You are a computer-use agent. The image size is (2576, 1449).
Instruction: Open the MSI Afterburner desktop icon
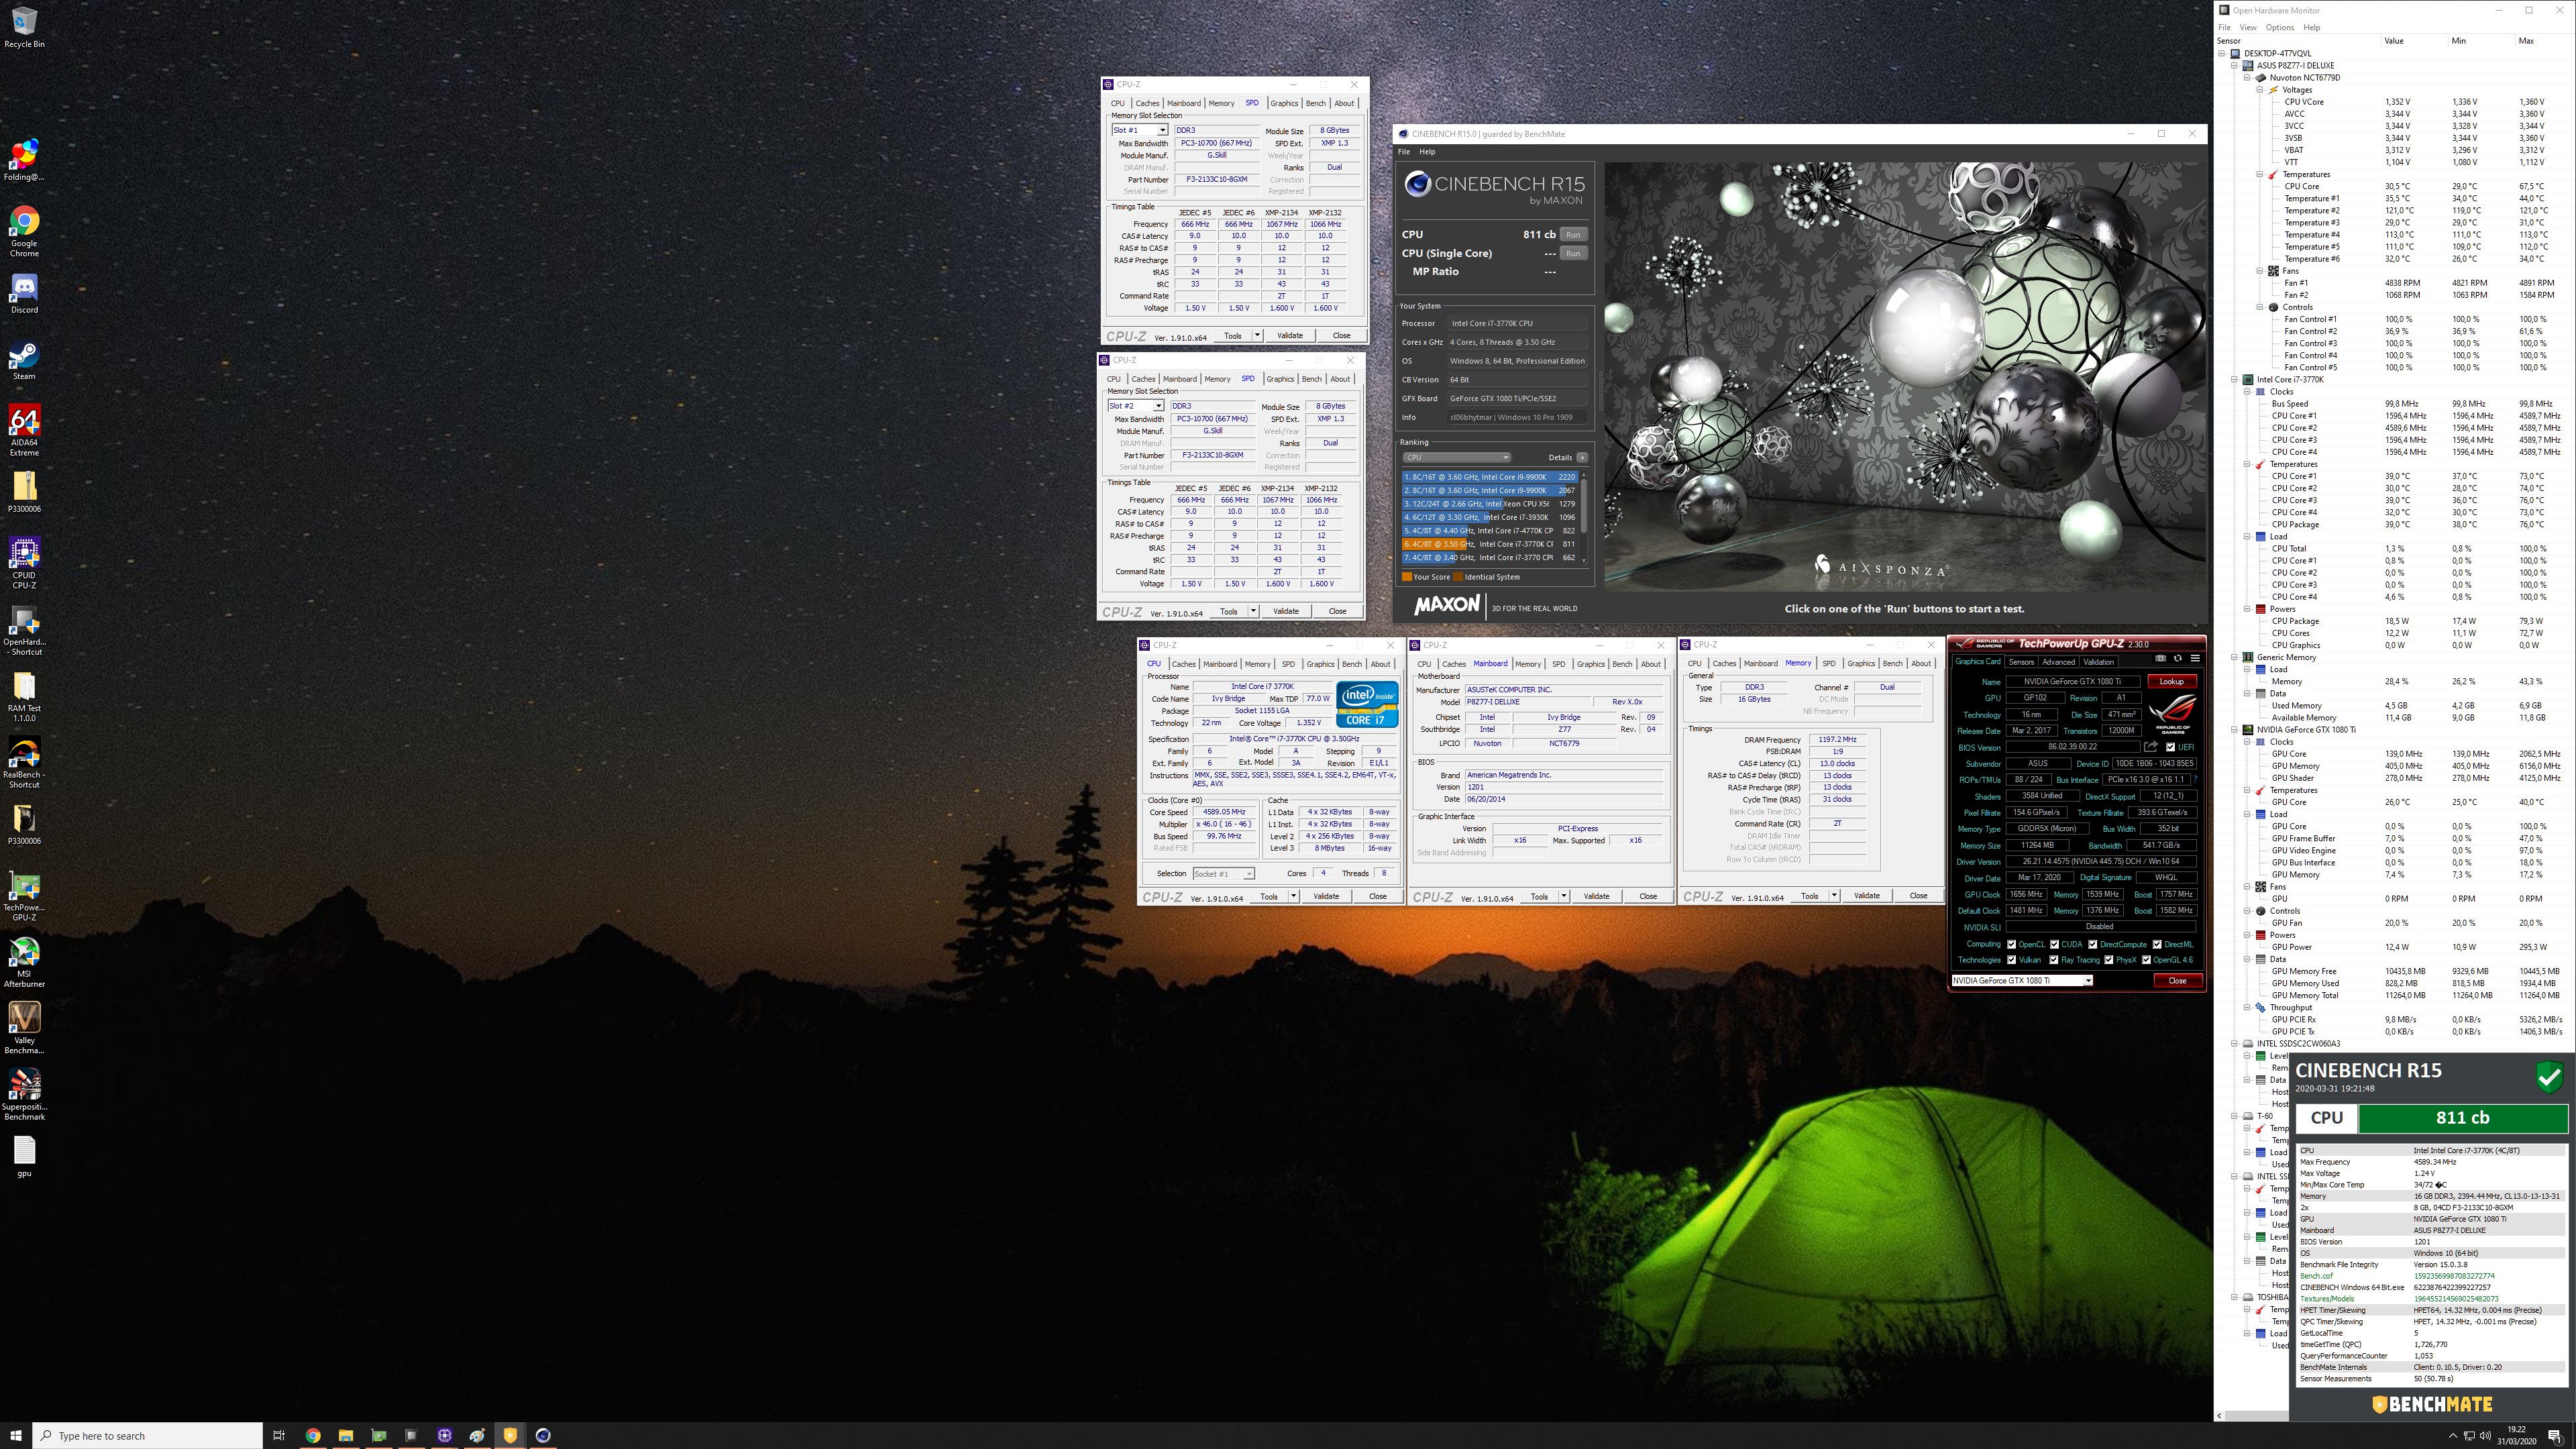pyautogui.click(x=24, y=961)
